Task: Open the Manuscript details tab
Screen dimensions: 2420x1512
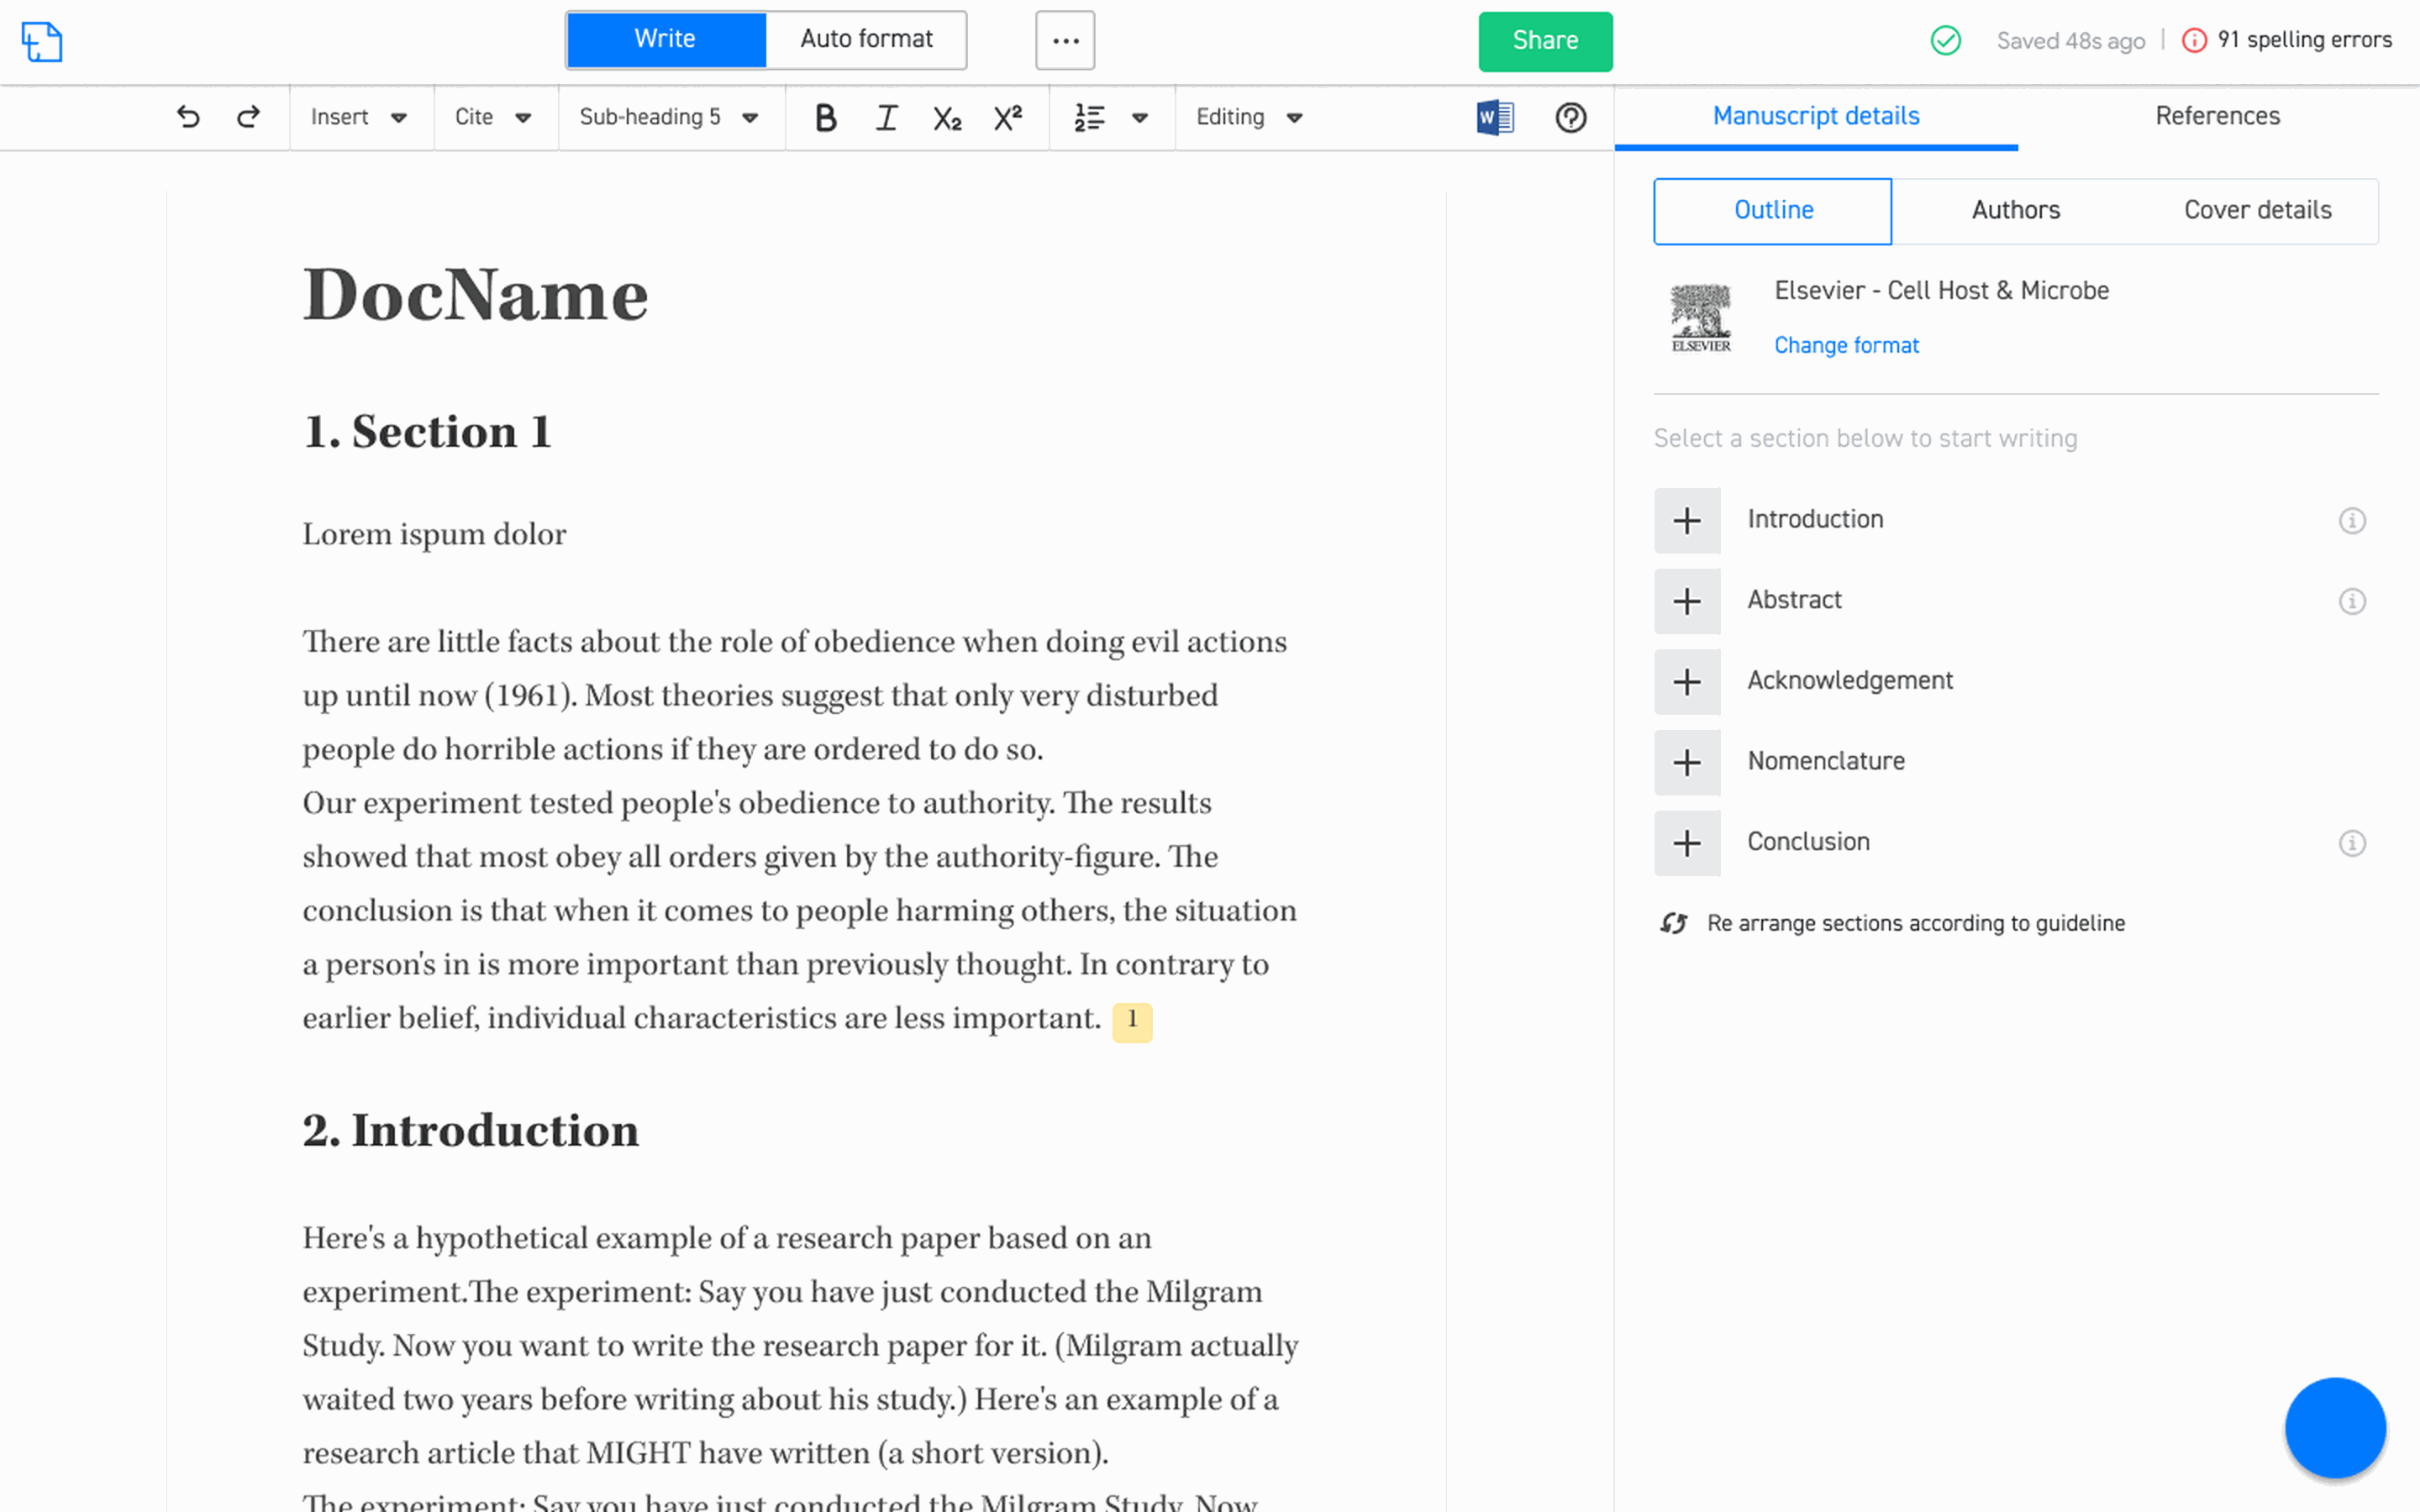Action: 1816,117
